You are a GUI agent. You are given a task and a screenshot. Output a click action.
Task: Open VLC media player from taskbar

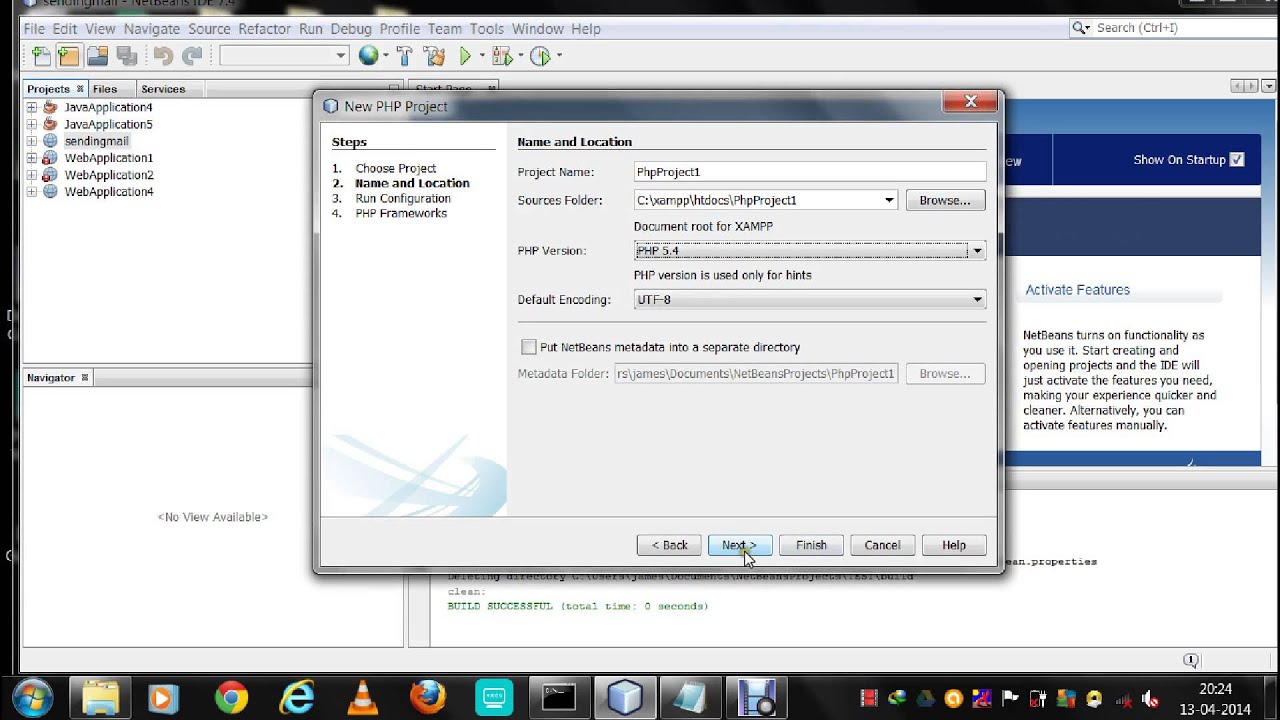coord(362,697)
